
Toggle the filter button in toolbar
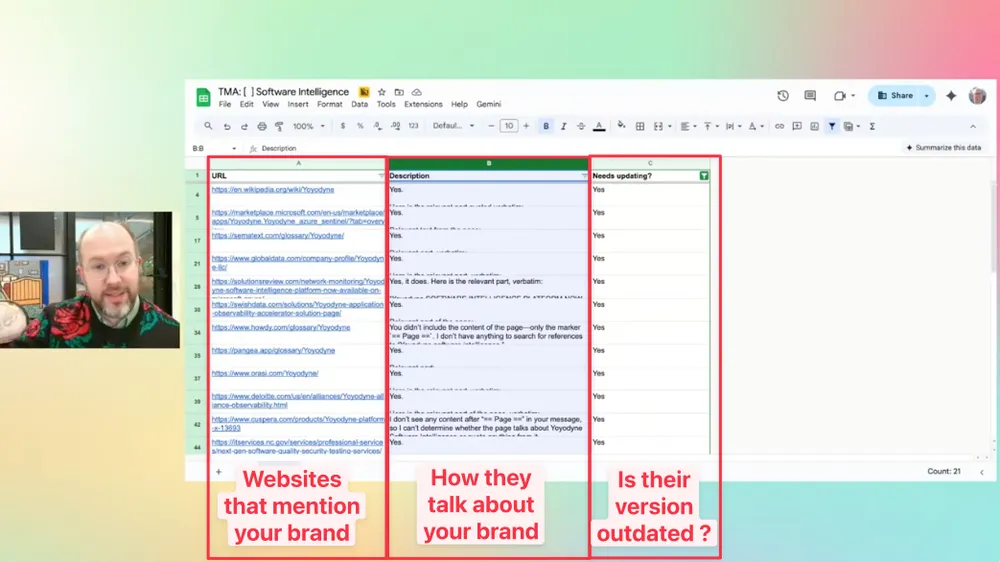pos(831,126)
